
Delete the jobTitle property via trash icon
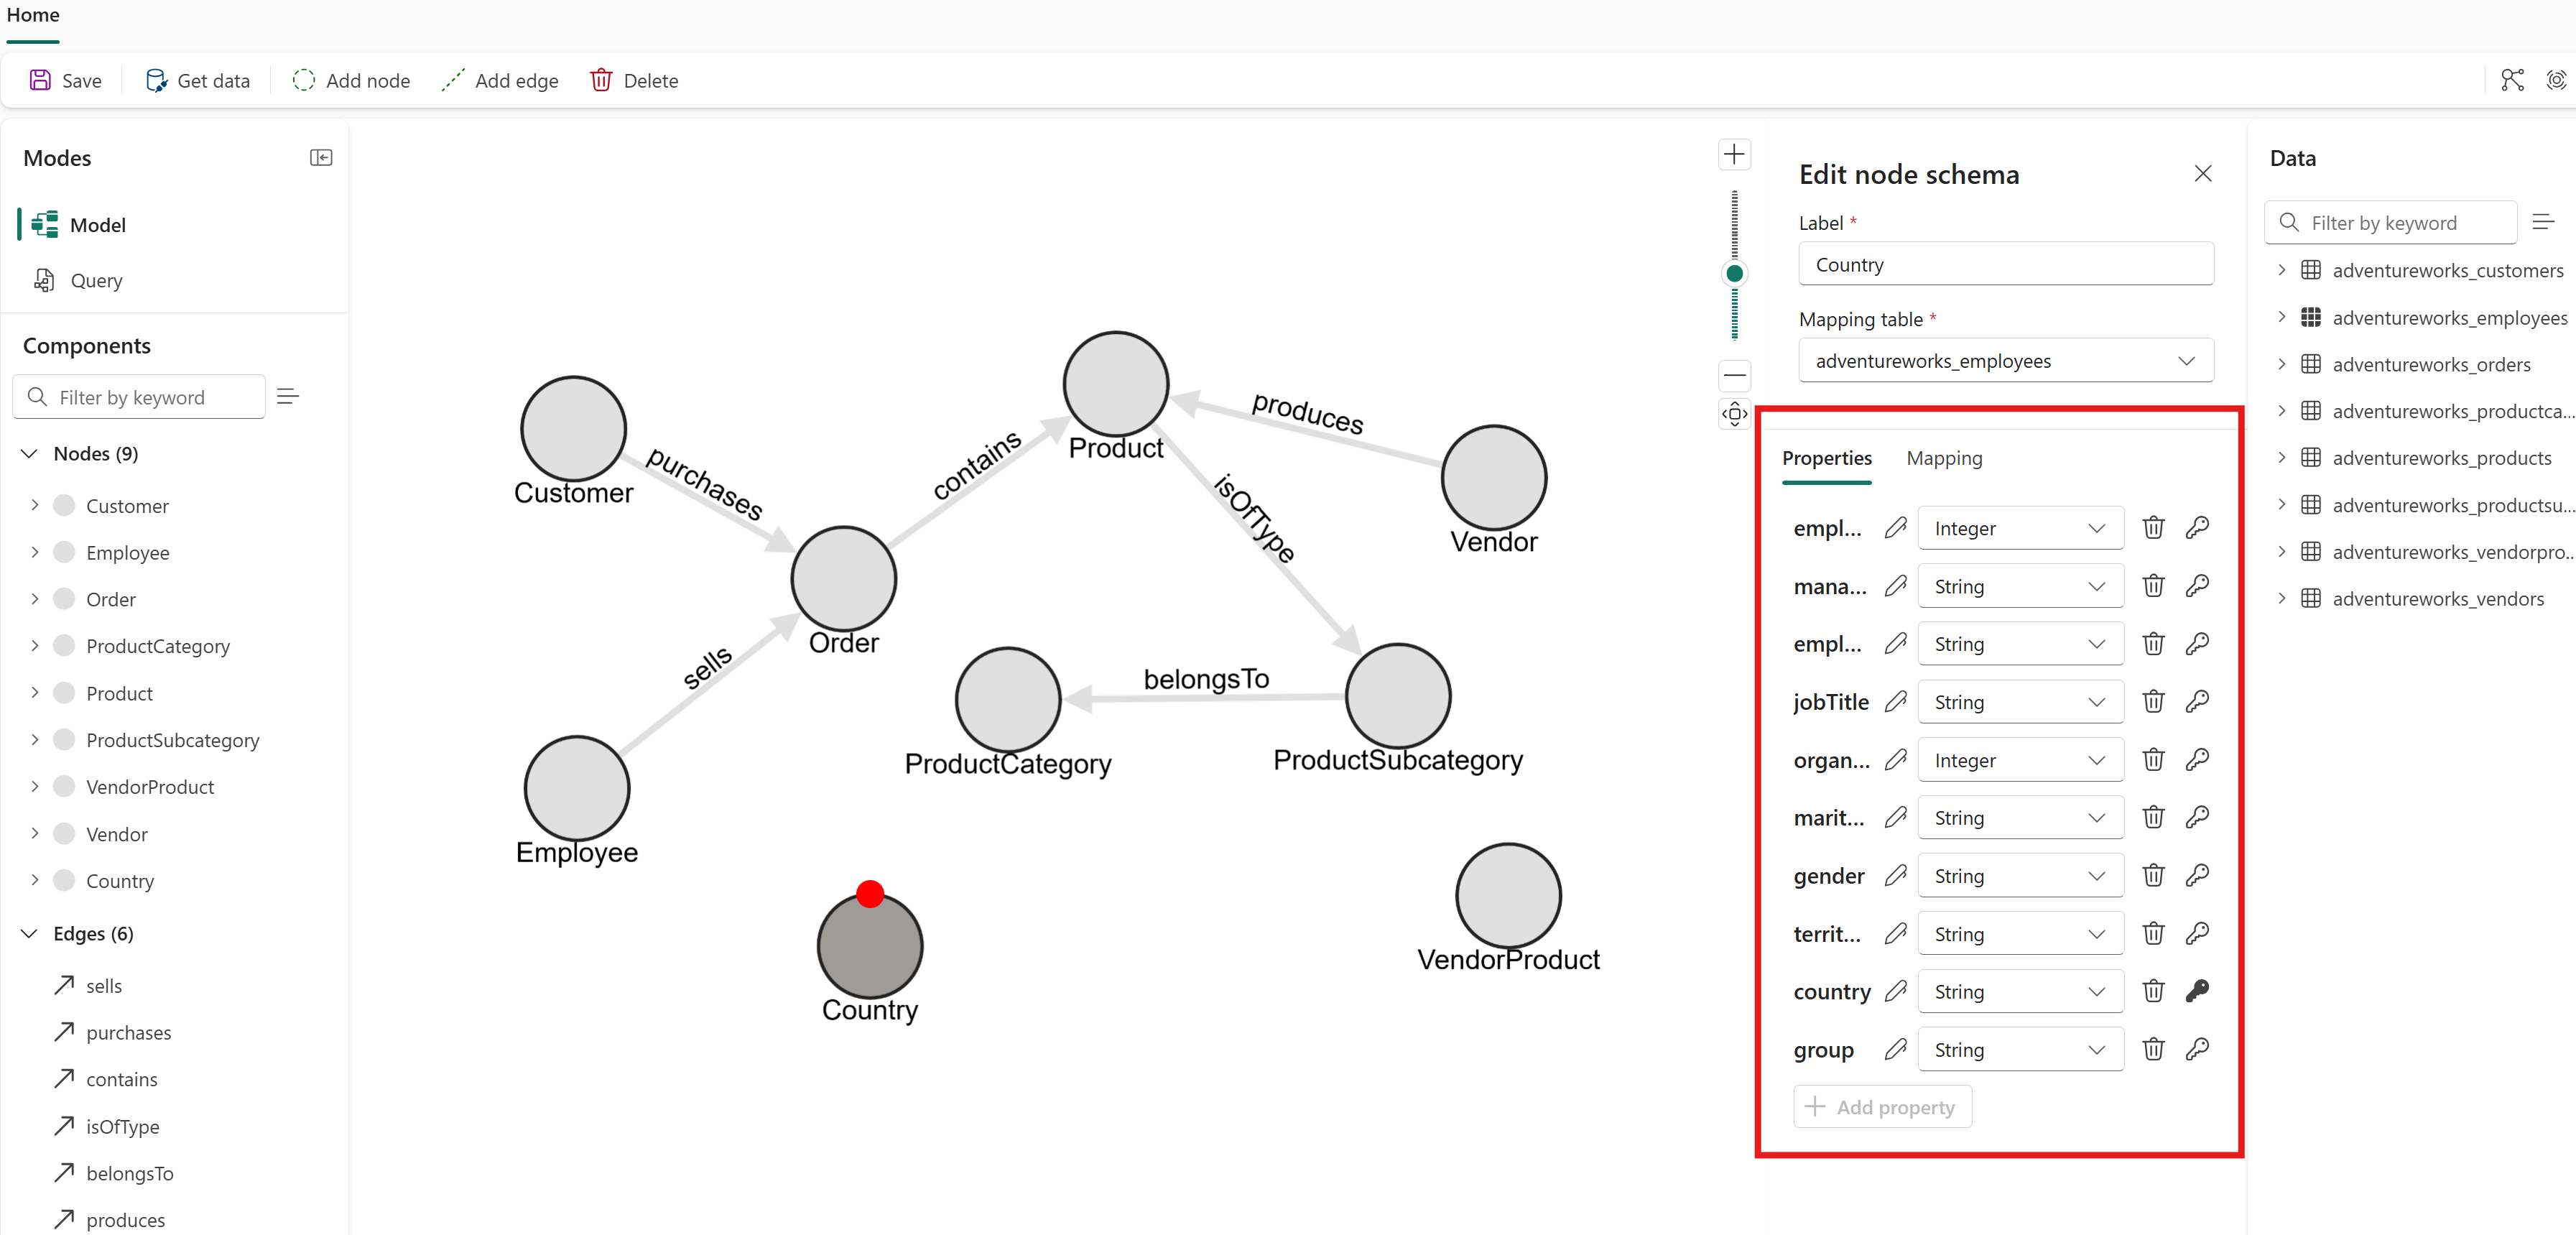click(x=2153, y=702)
